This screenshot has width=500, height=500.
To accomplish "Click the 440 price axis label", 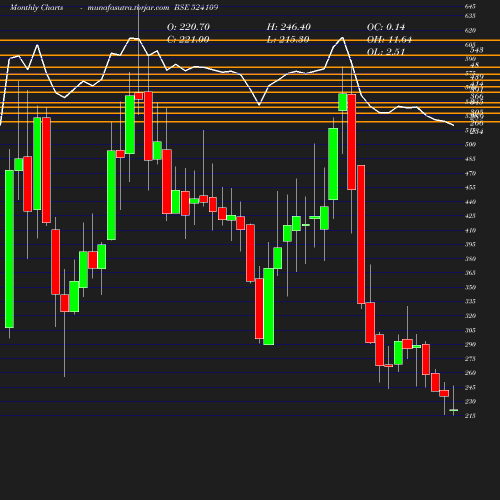I will click(470, 202).
